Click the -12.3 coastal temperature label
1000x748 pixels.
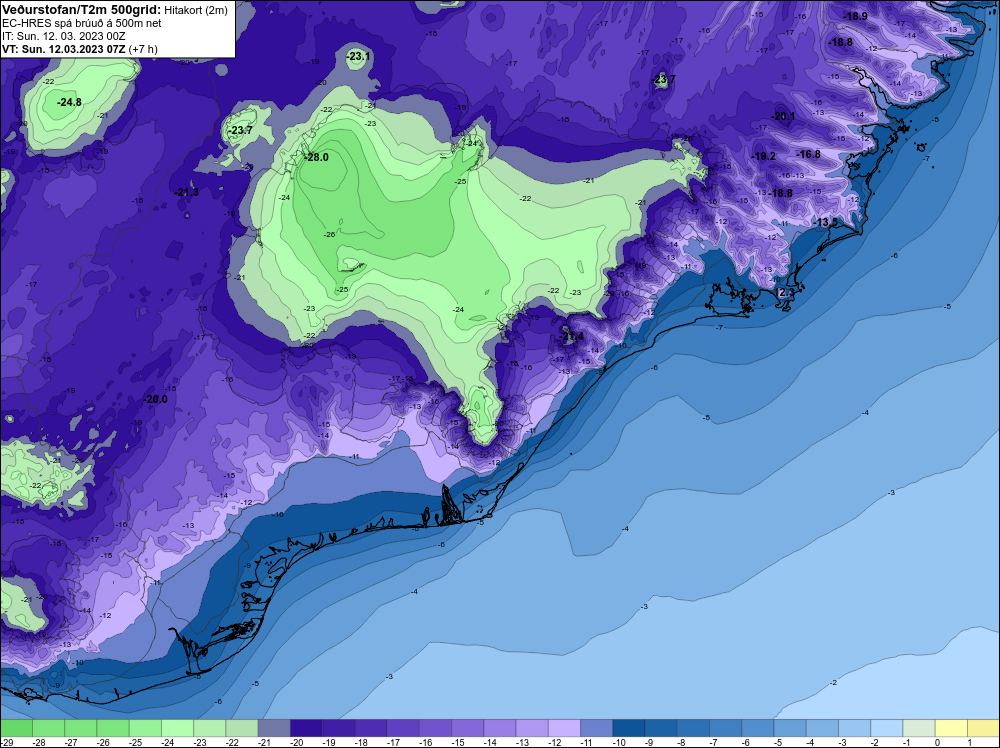click(784, 292)
